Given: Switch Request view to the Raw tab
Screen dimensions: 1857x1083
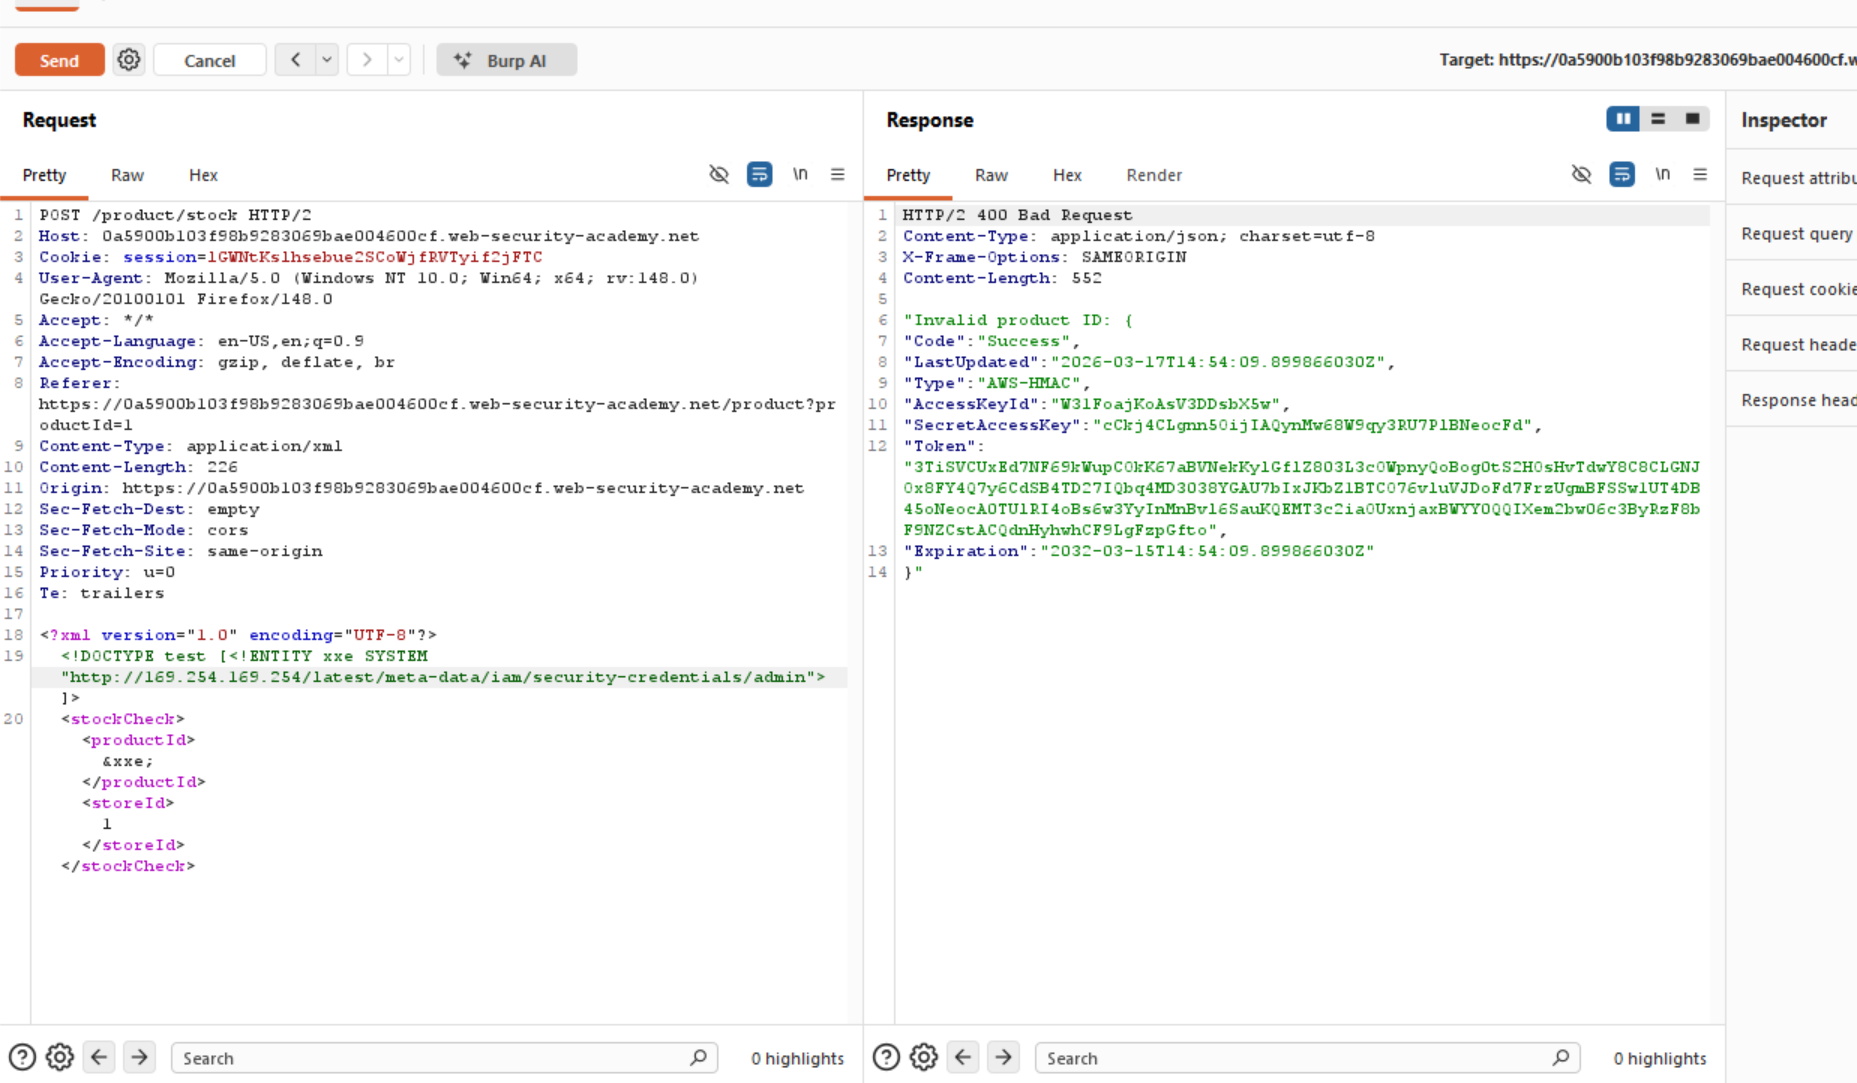Looking at the screenshot, I should click(x=127, y=175).
